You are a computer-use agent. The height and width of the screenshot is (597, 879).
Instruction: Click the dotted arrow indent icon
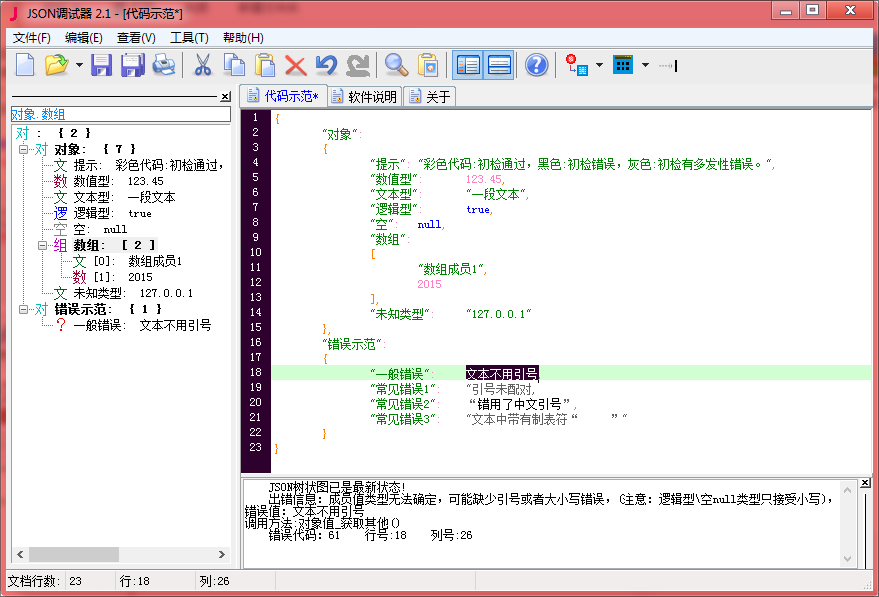tap(668, 66)
